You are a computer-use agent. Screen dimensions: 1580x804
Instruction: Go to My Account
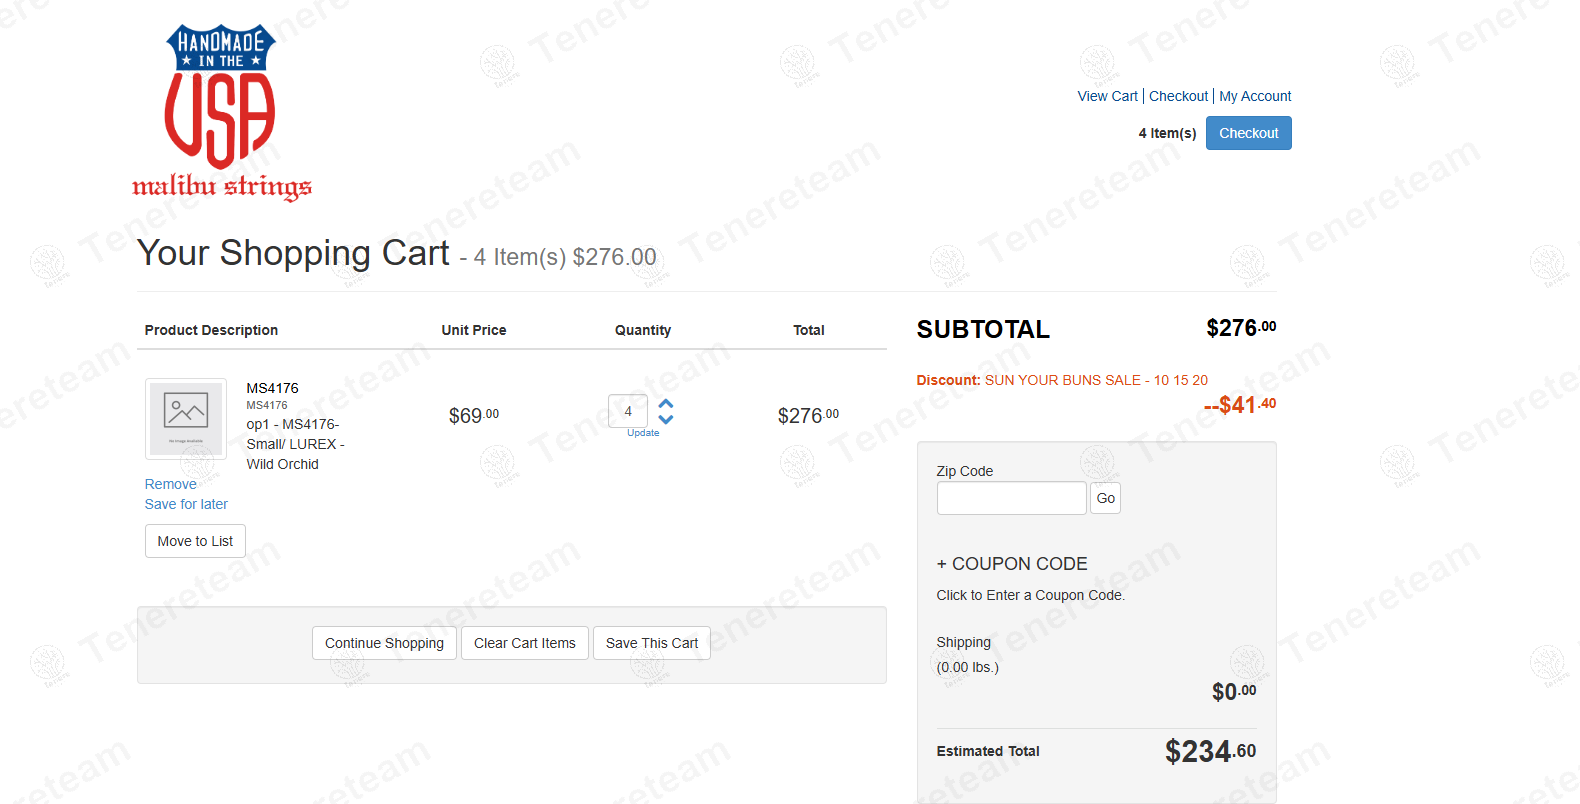[1255, 96]
